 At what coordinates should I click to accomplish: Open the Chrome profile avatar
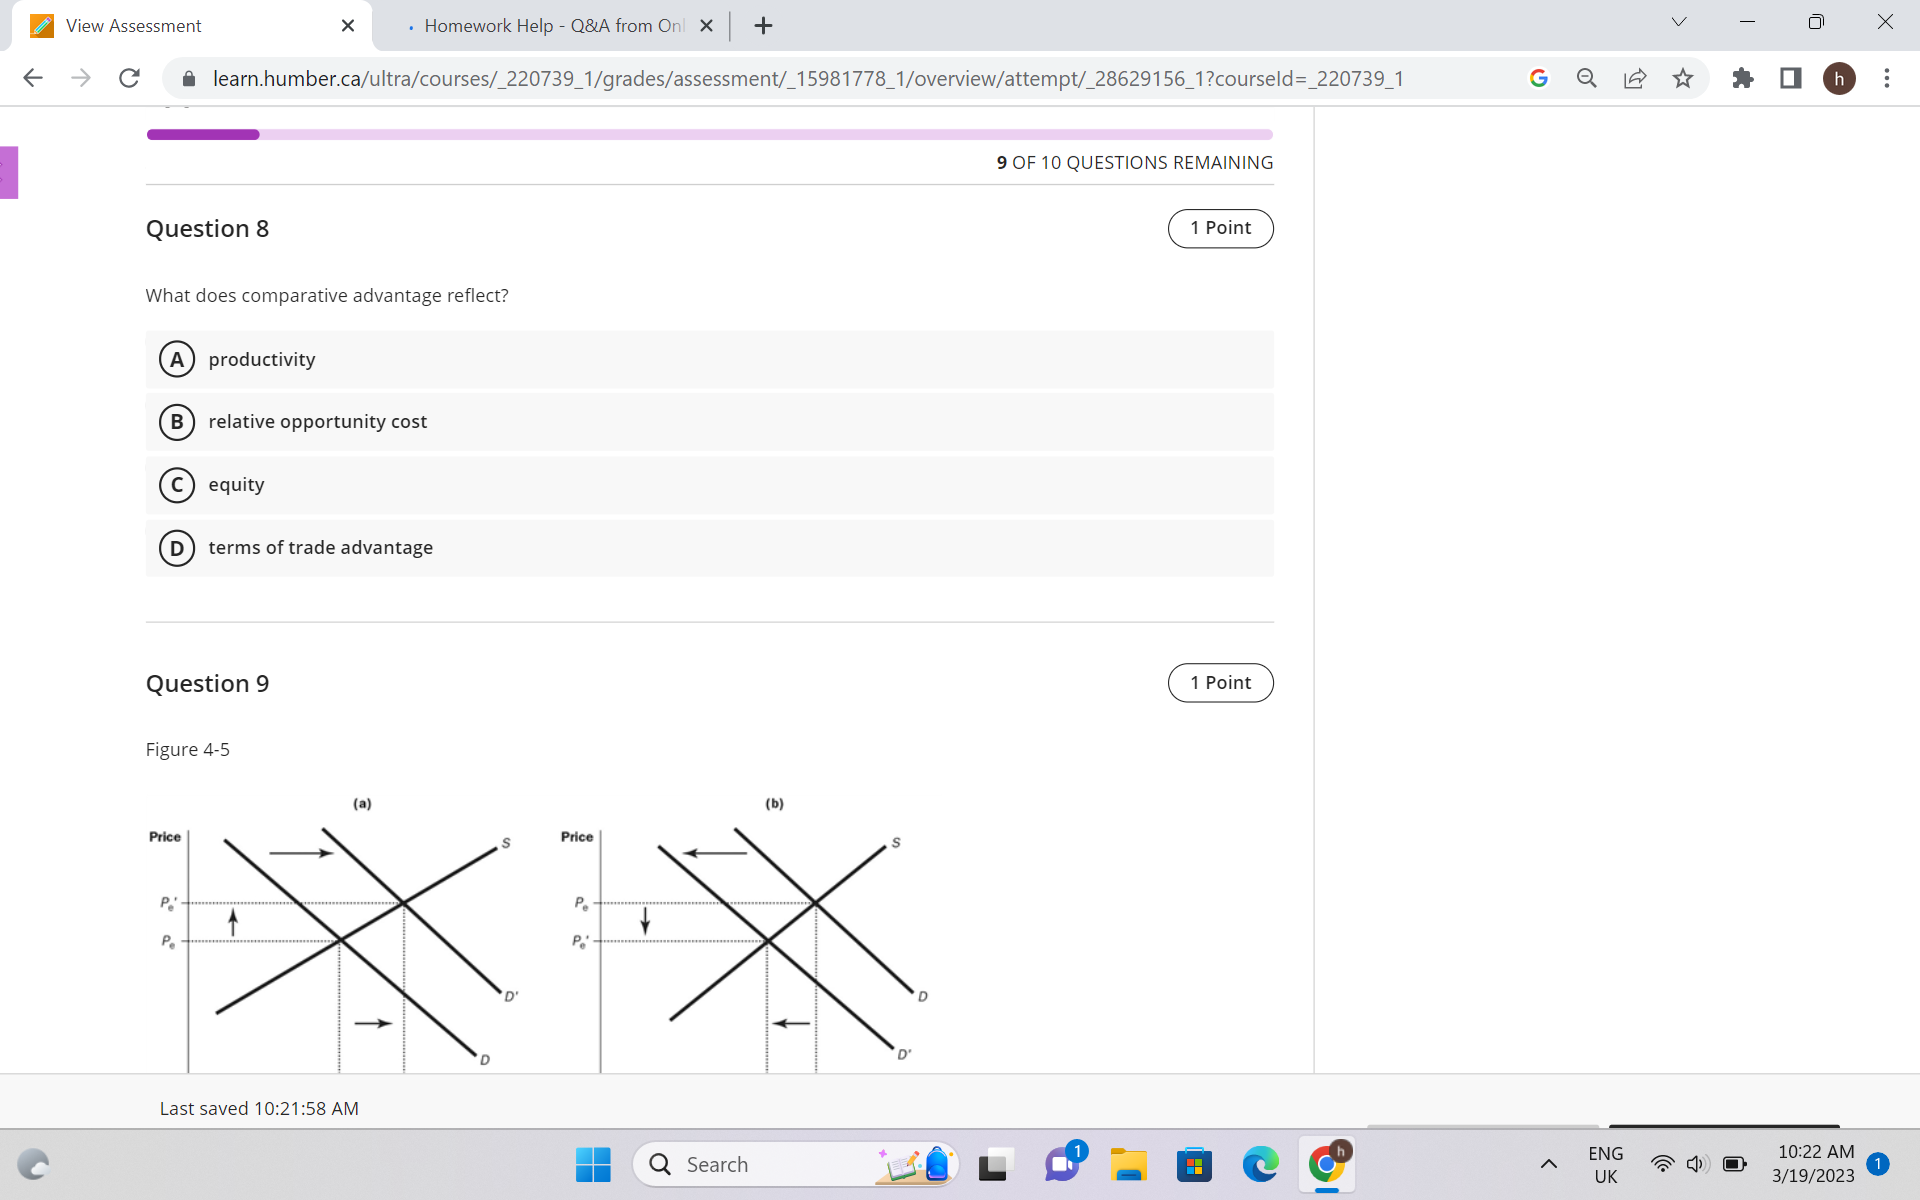pyautogui.click(x=1841, y=78)
